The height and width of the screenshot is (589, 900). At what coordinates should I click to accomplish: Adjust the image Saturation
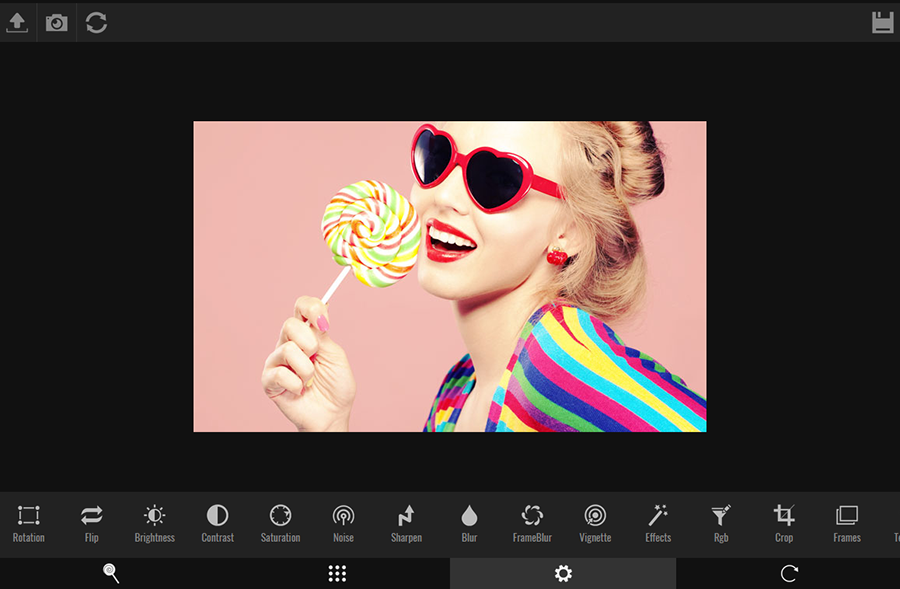(x=280, y=520)
